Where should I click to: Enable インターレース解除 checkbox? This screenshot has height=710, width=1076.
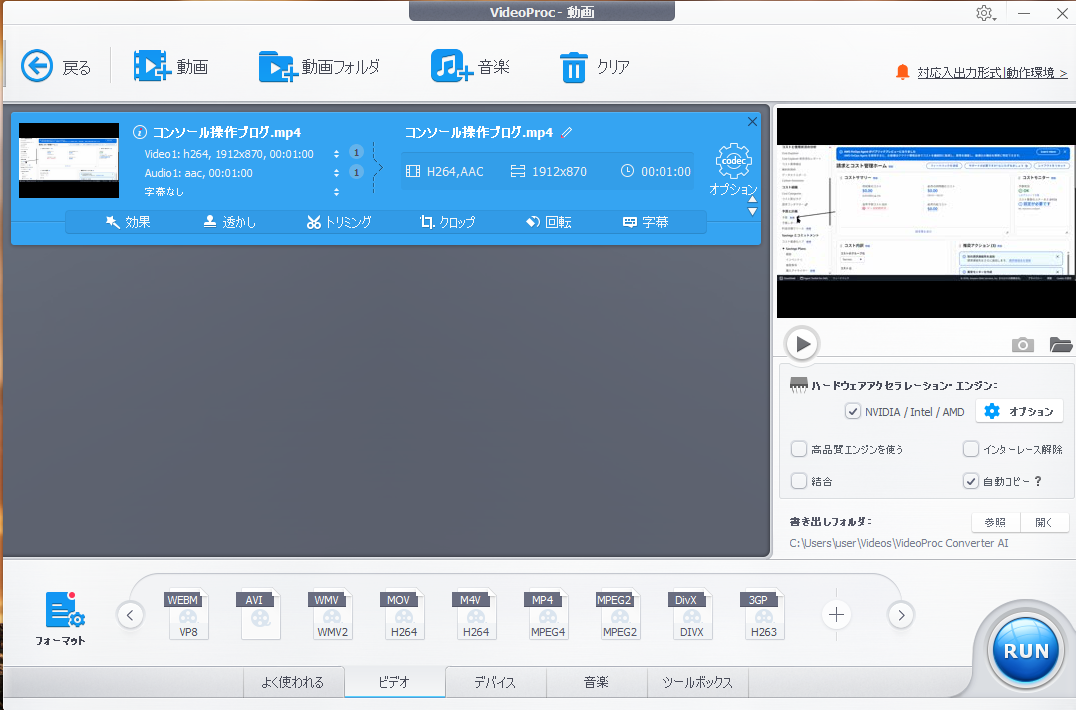coord(970,449)
